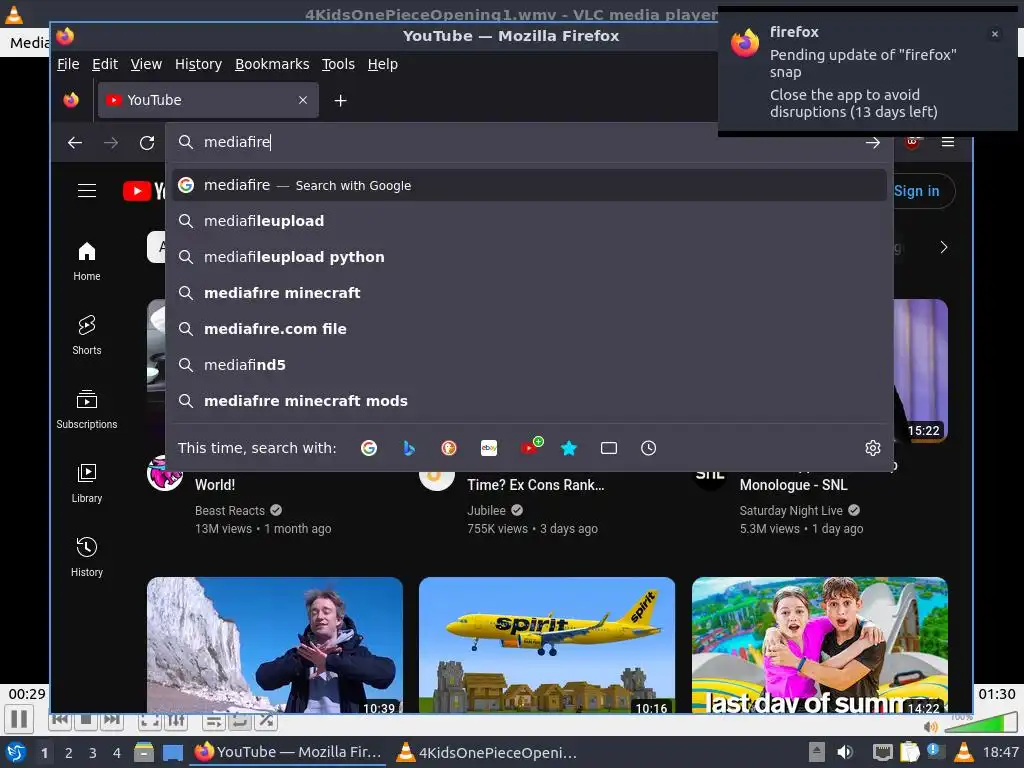The image size is (1024, 768).
Task: Open a new tab with plus button
Action: click(x=340, y=101)
